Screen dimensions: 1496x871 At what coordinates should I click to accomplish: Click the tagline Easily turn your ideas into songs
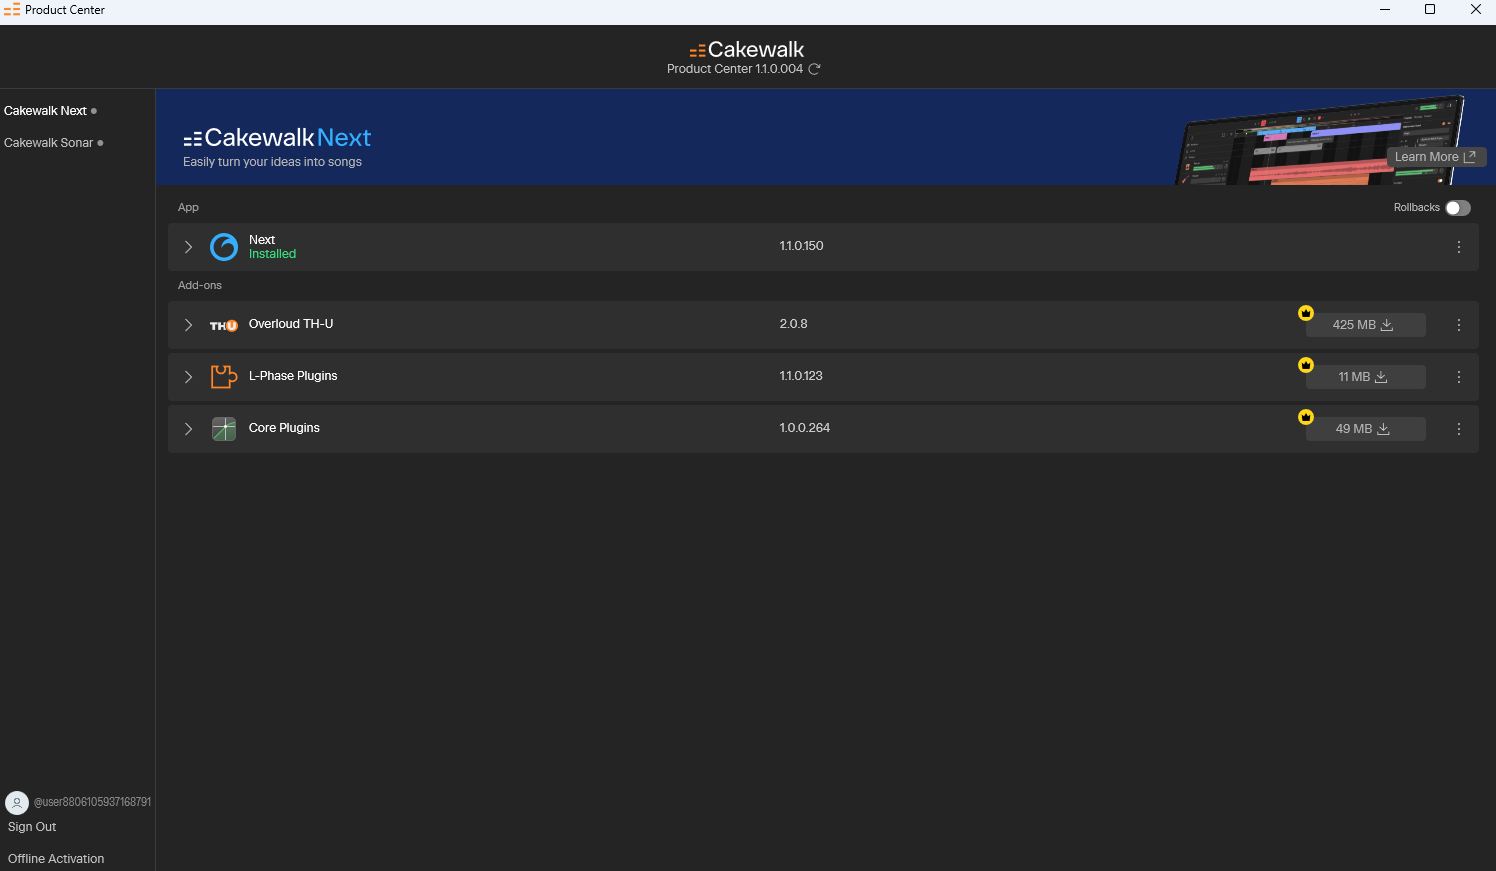click(x=273, y=162)
